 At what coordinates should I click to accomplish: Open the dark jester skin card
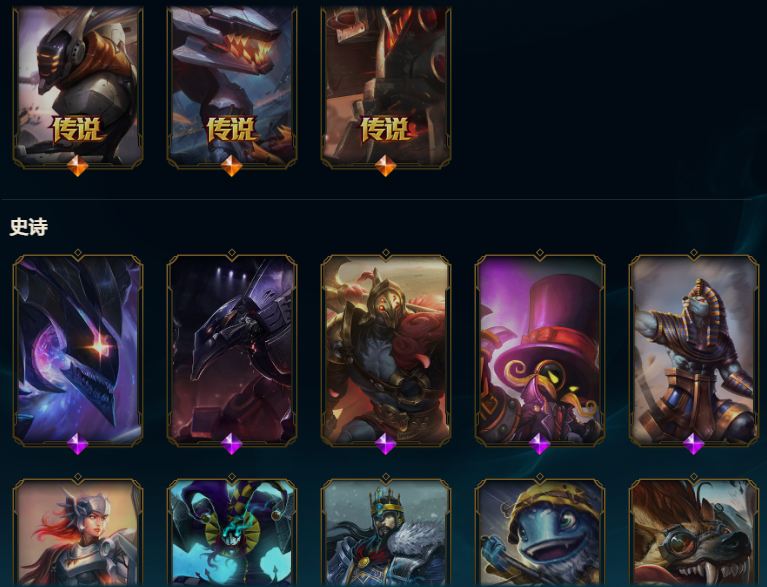(232, 532)
